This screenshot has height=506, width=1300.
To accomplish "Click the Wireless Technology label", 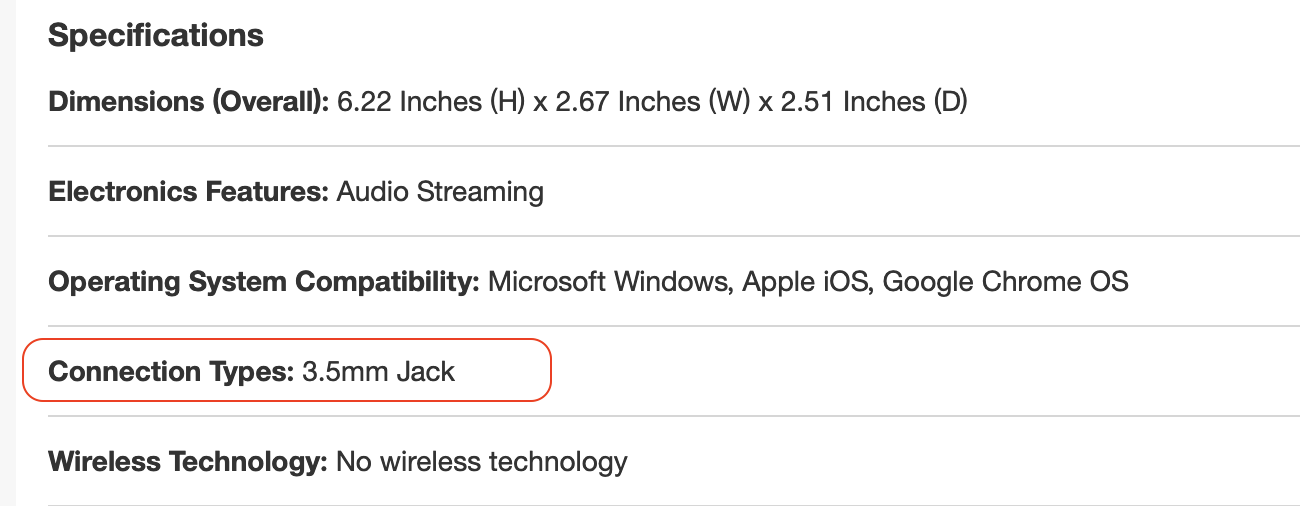I will (188, 462).
